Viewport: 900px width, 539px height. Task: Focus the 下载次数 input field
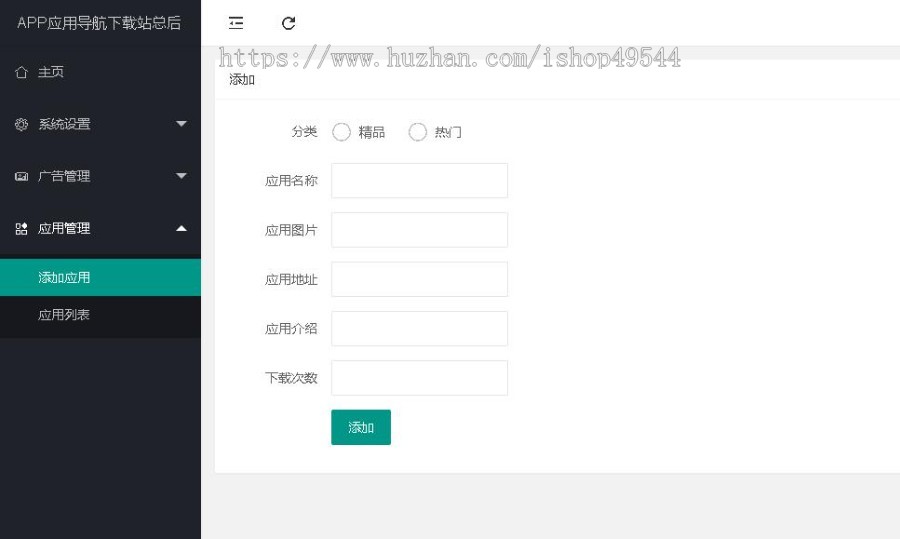(x=420, y=378)
